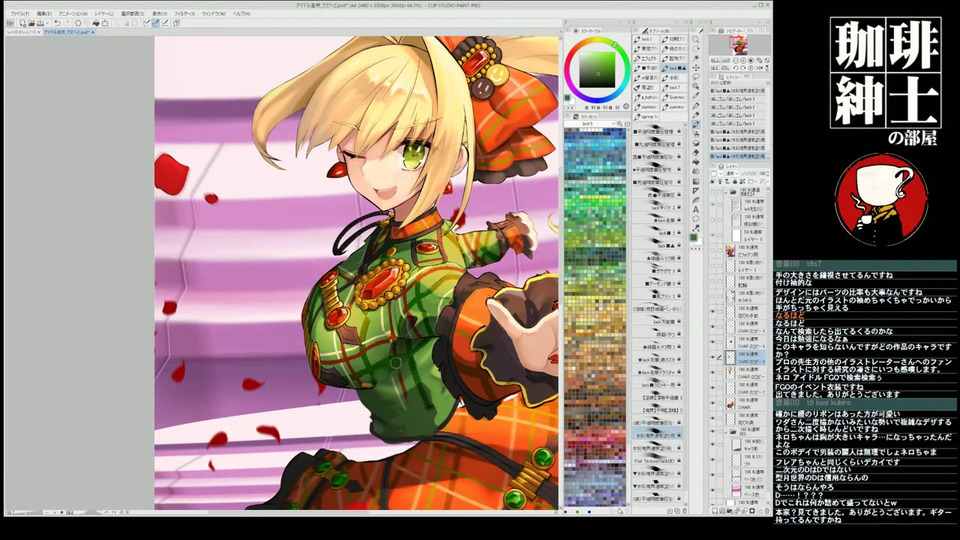Hide the キャラ影 layer
The height and width of the screenshot is (540, 960).
point(712,444)
